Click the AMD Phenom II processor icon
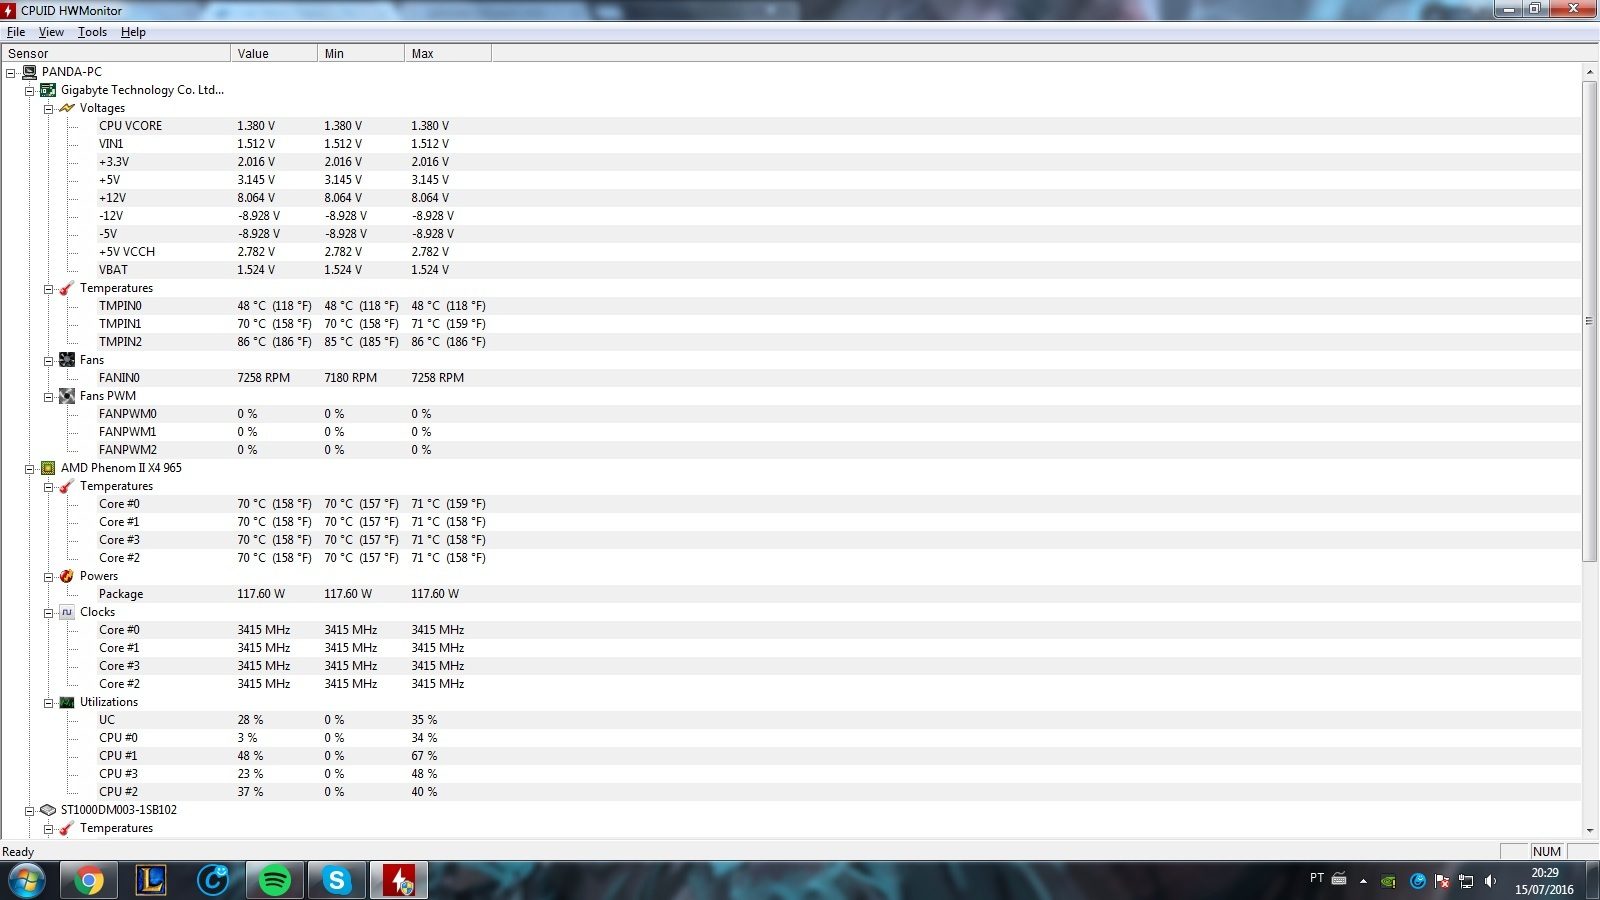The height and width of the screenshot is (900, 1600). point(48,468)
